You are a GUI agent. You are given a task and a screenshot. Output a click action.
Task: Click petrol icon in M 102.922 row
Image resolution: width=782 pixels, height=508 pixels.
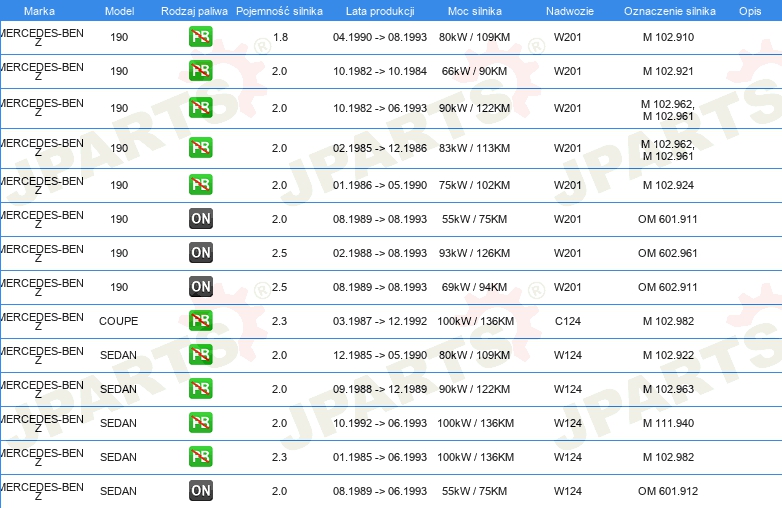pos(200,354)
